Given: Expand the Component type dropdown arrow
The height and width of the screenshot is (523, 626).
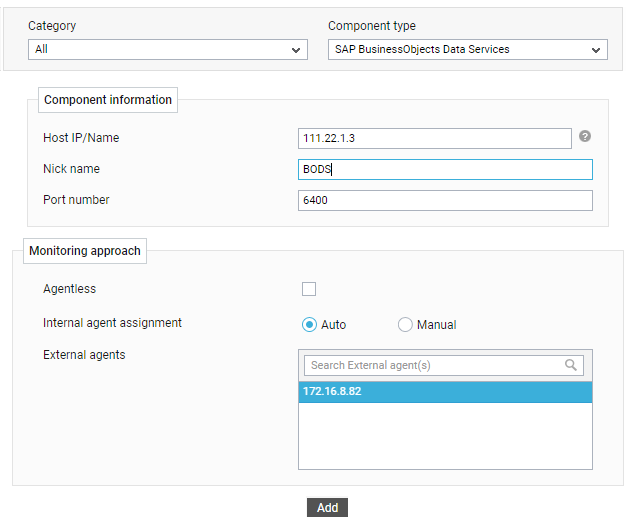Looking at the screenshot, I should tap(596, 50).
